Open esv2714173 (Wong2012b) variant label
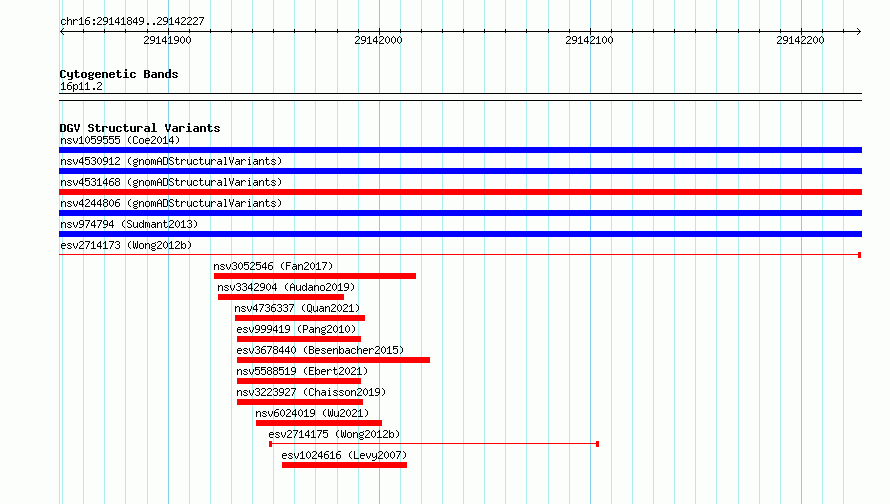 [126, 245]
